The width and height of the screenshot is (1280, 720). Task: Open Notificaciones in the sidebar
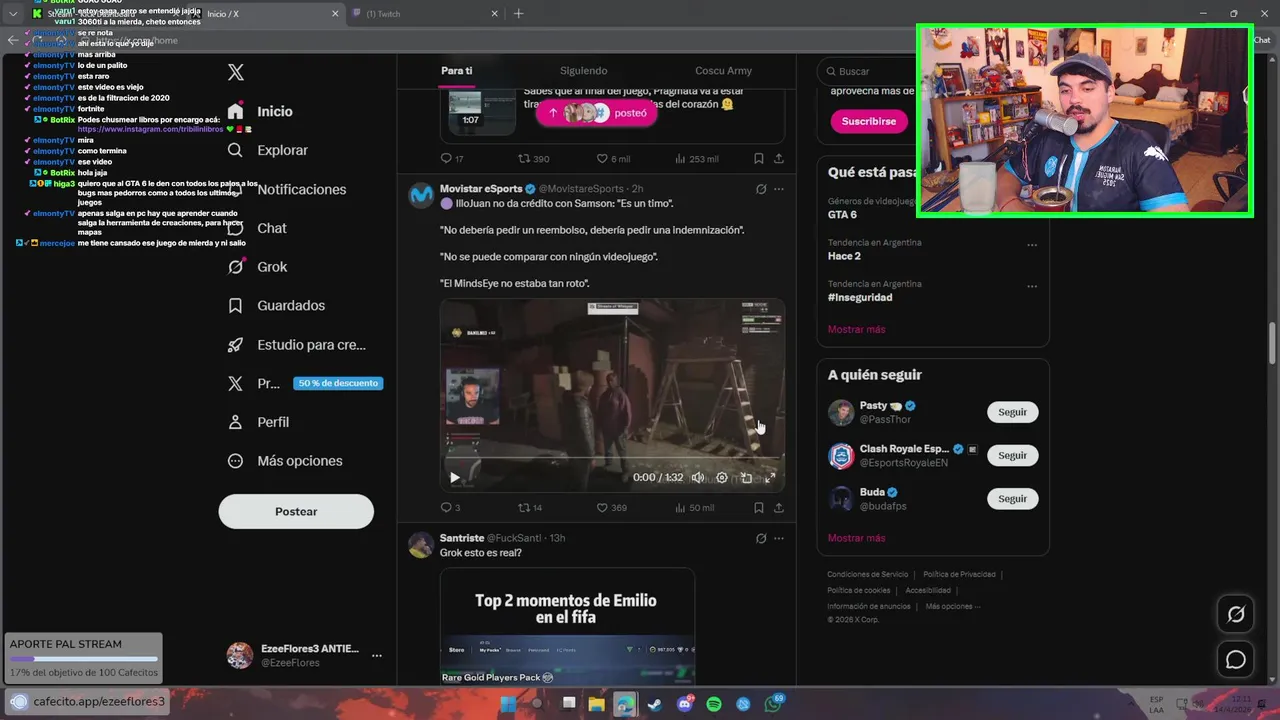[x=287, y=189]
